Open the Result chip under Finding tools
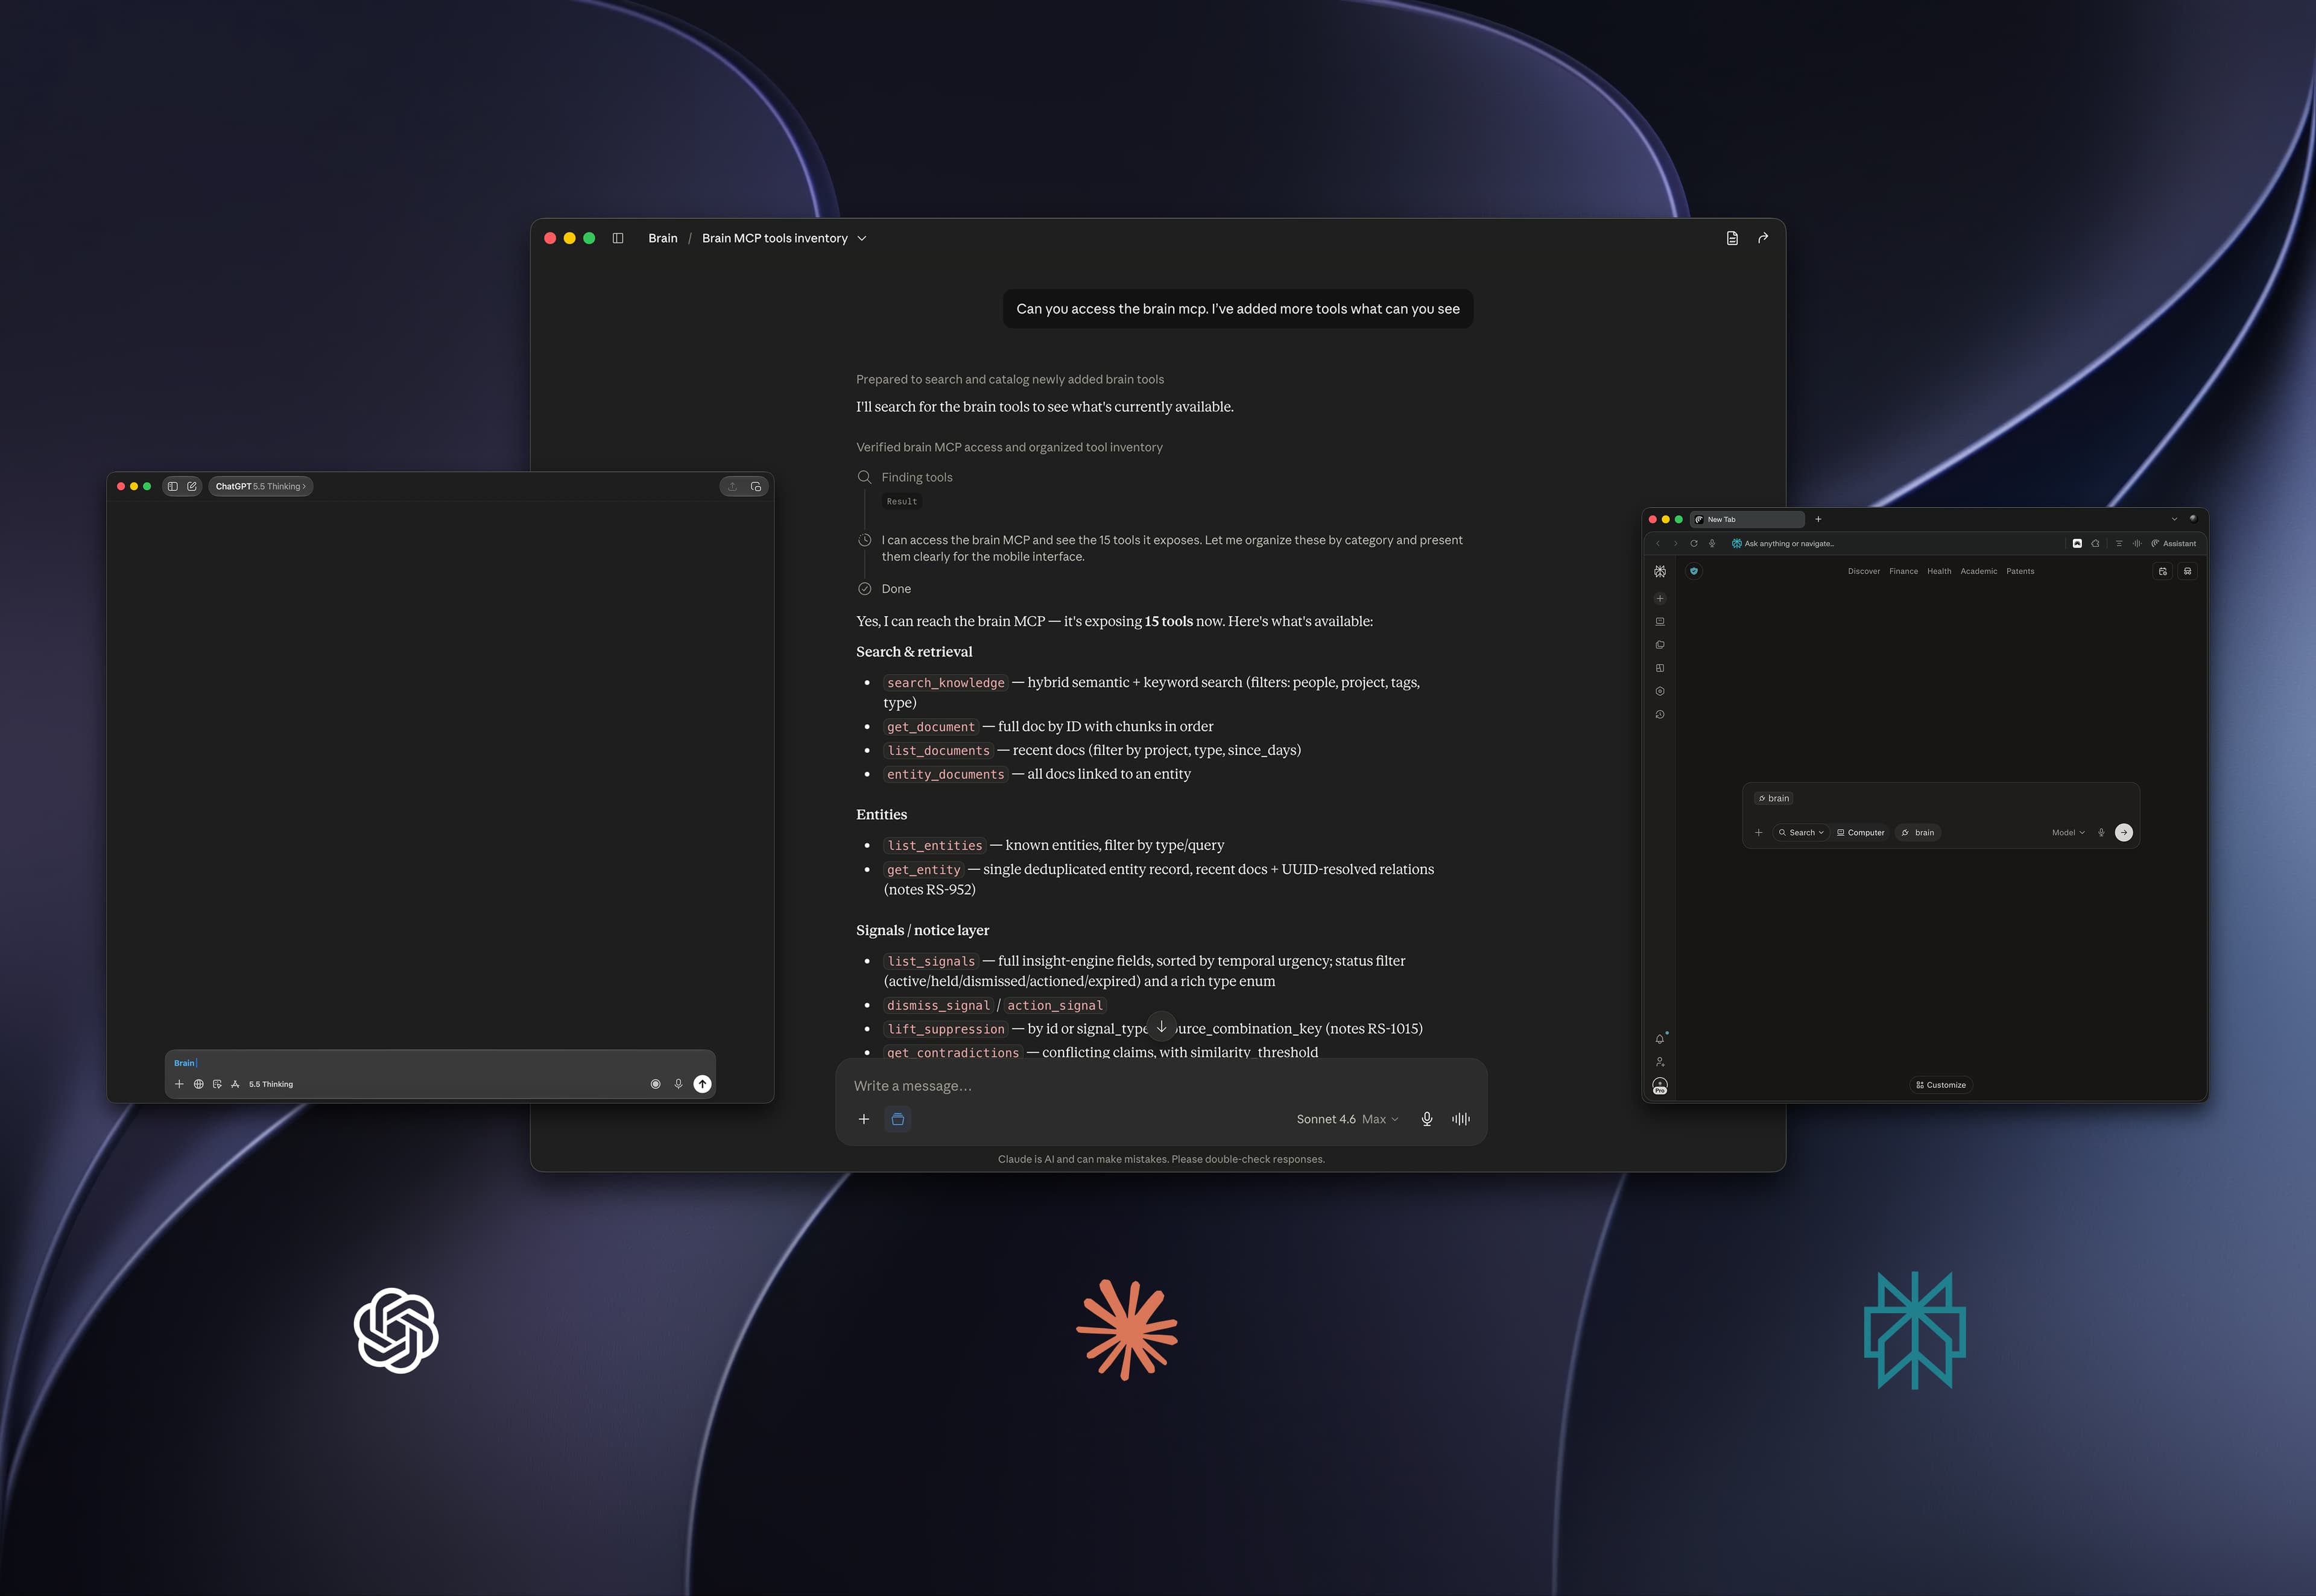 point(902,501)
